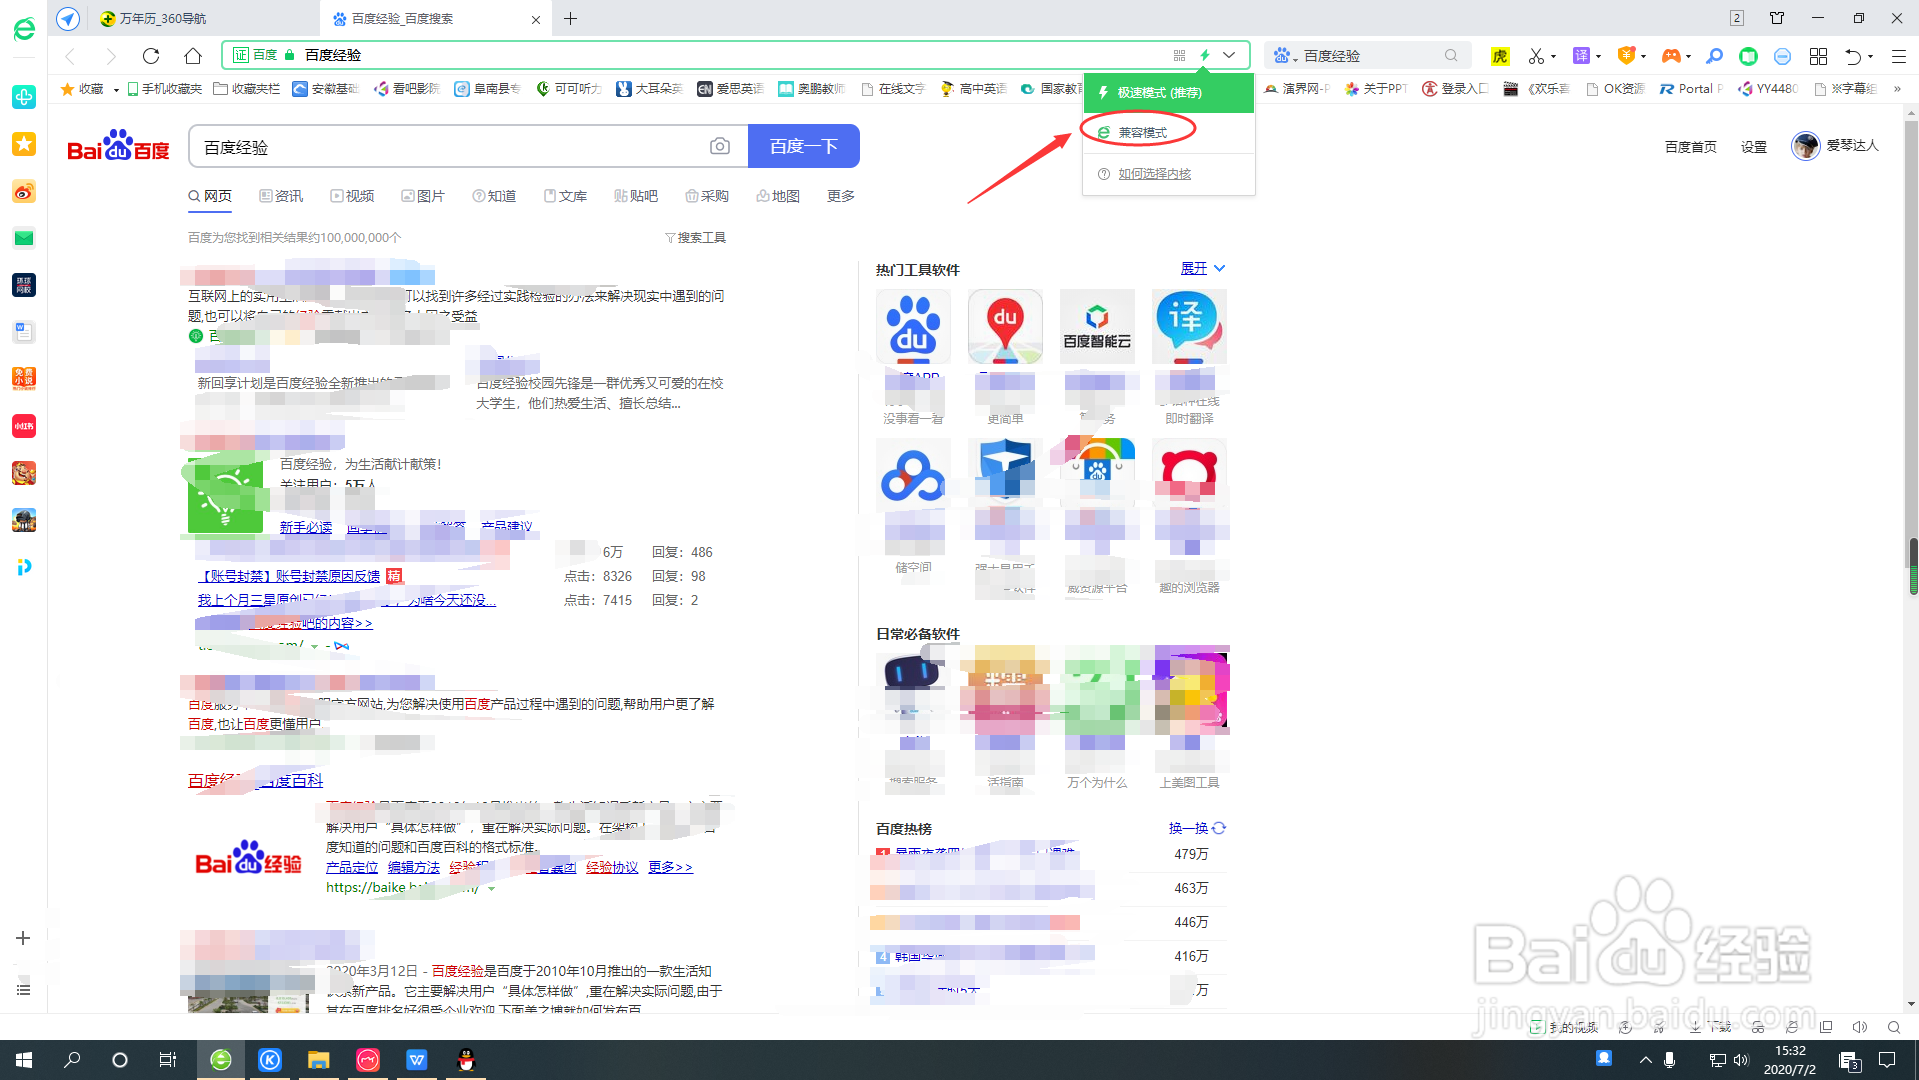Open the Baidu Maps software icon

point(1005,327)
